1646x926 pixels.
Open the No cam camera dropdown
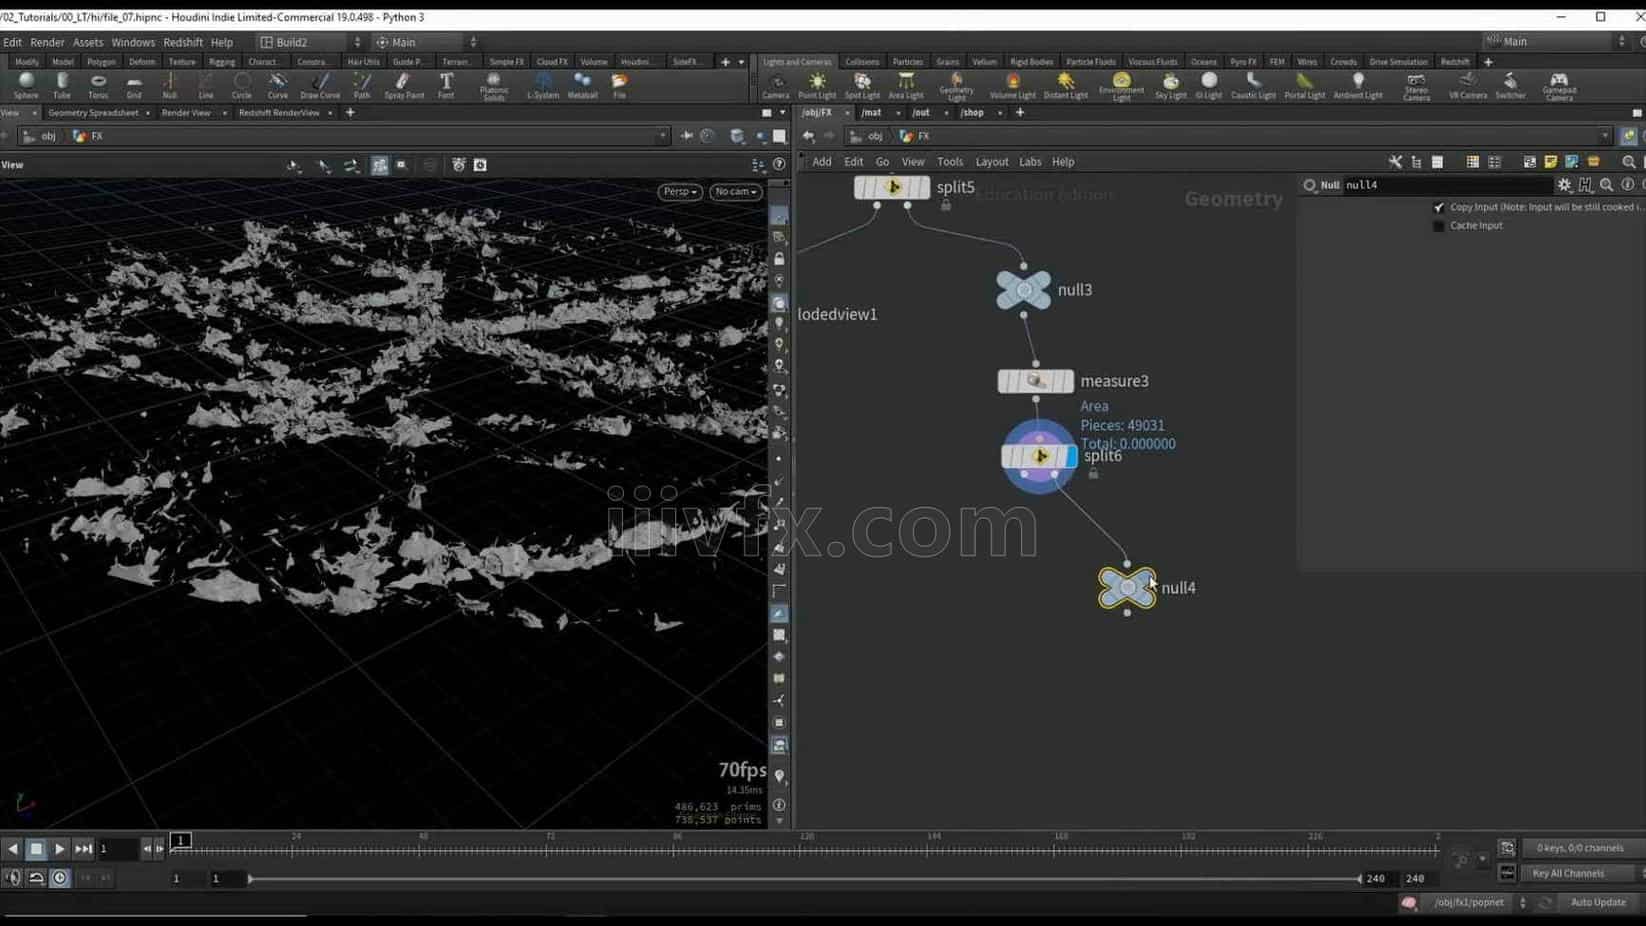(x=735, y=191)
